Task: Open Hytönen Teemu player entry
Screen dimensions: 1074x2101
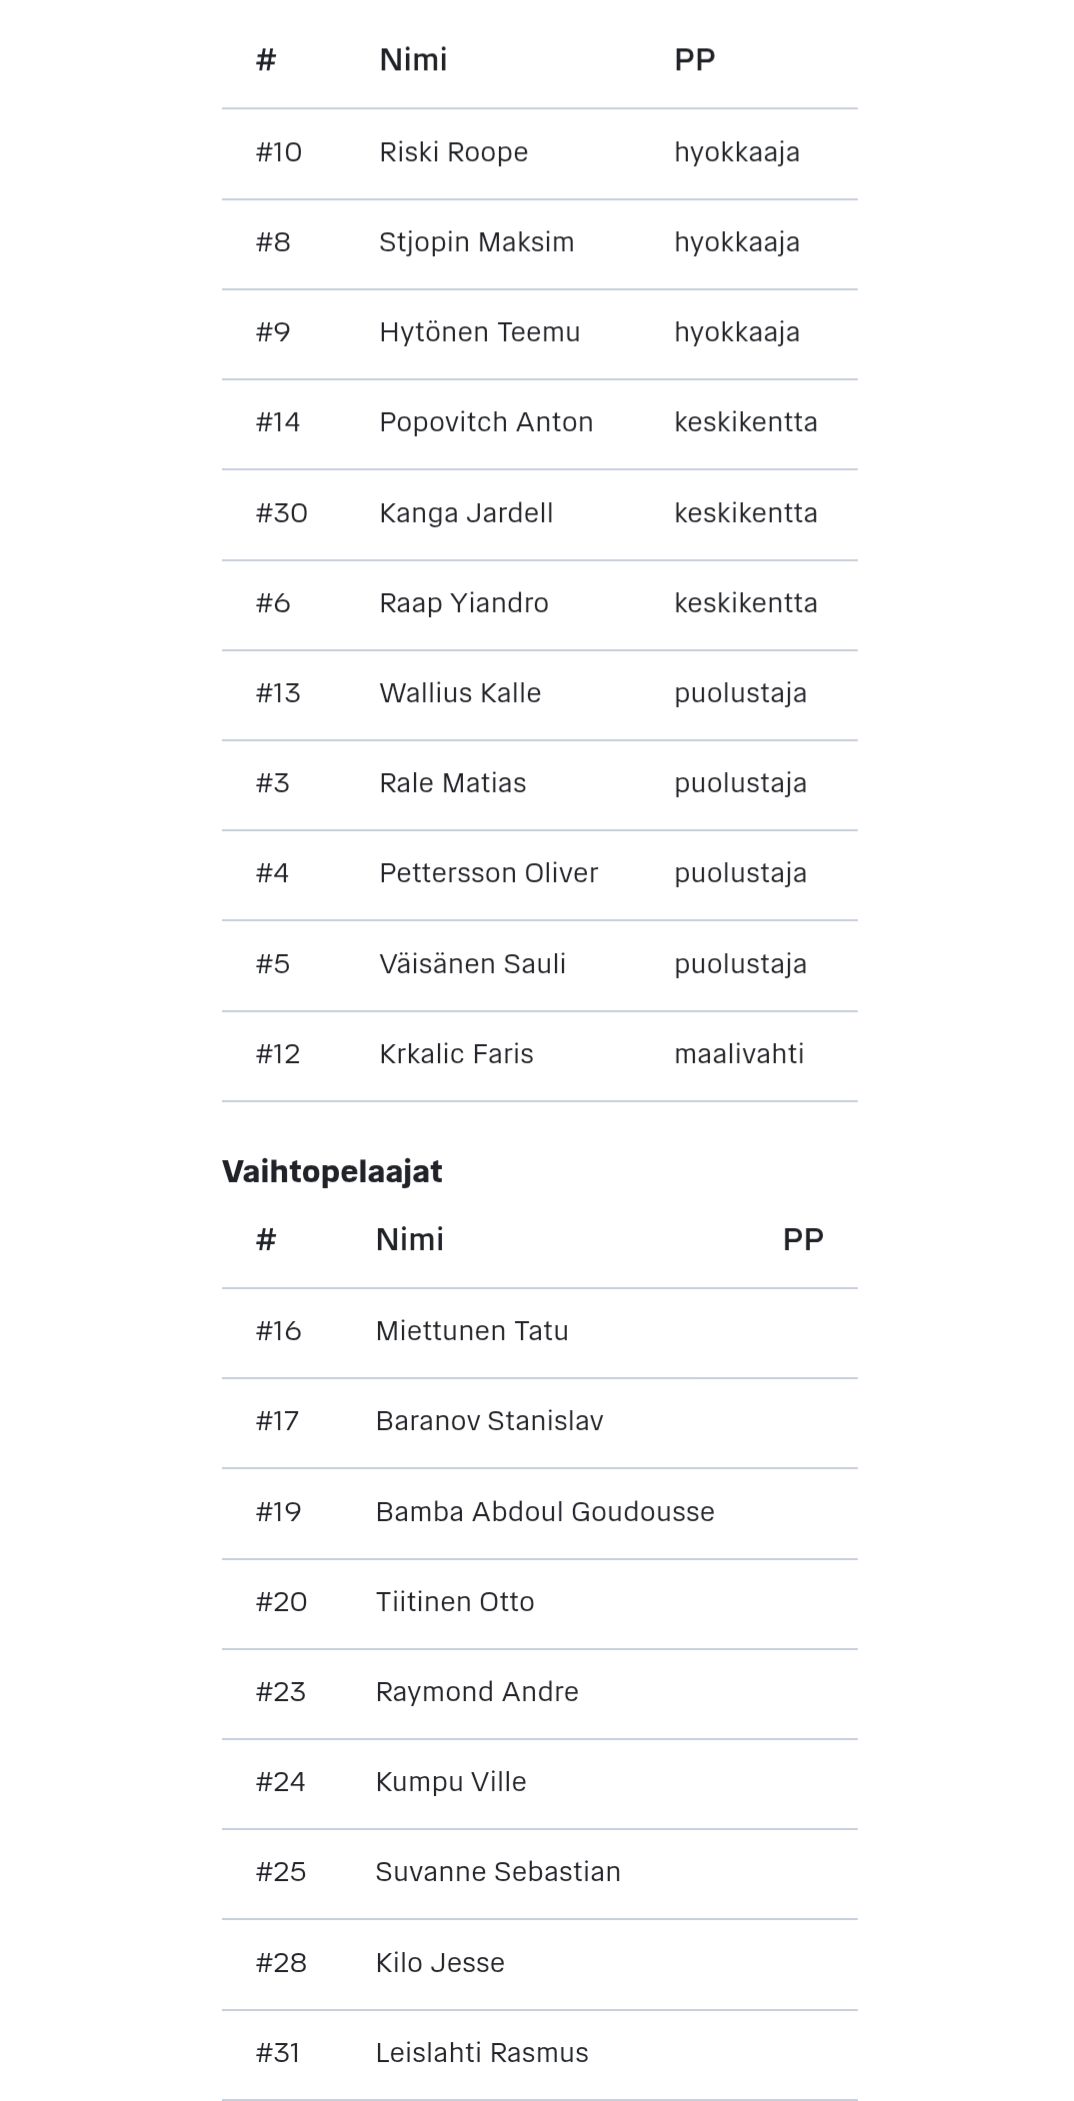Action: tap(479, 332)
